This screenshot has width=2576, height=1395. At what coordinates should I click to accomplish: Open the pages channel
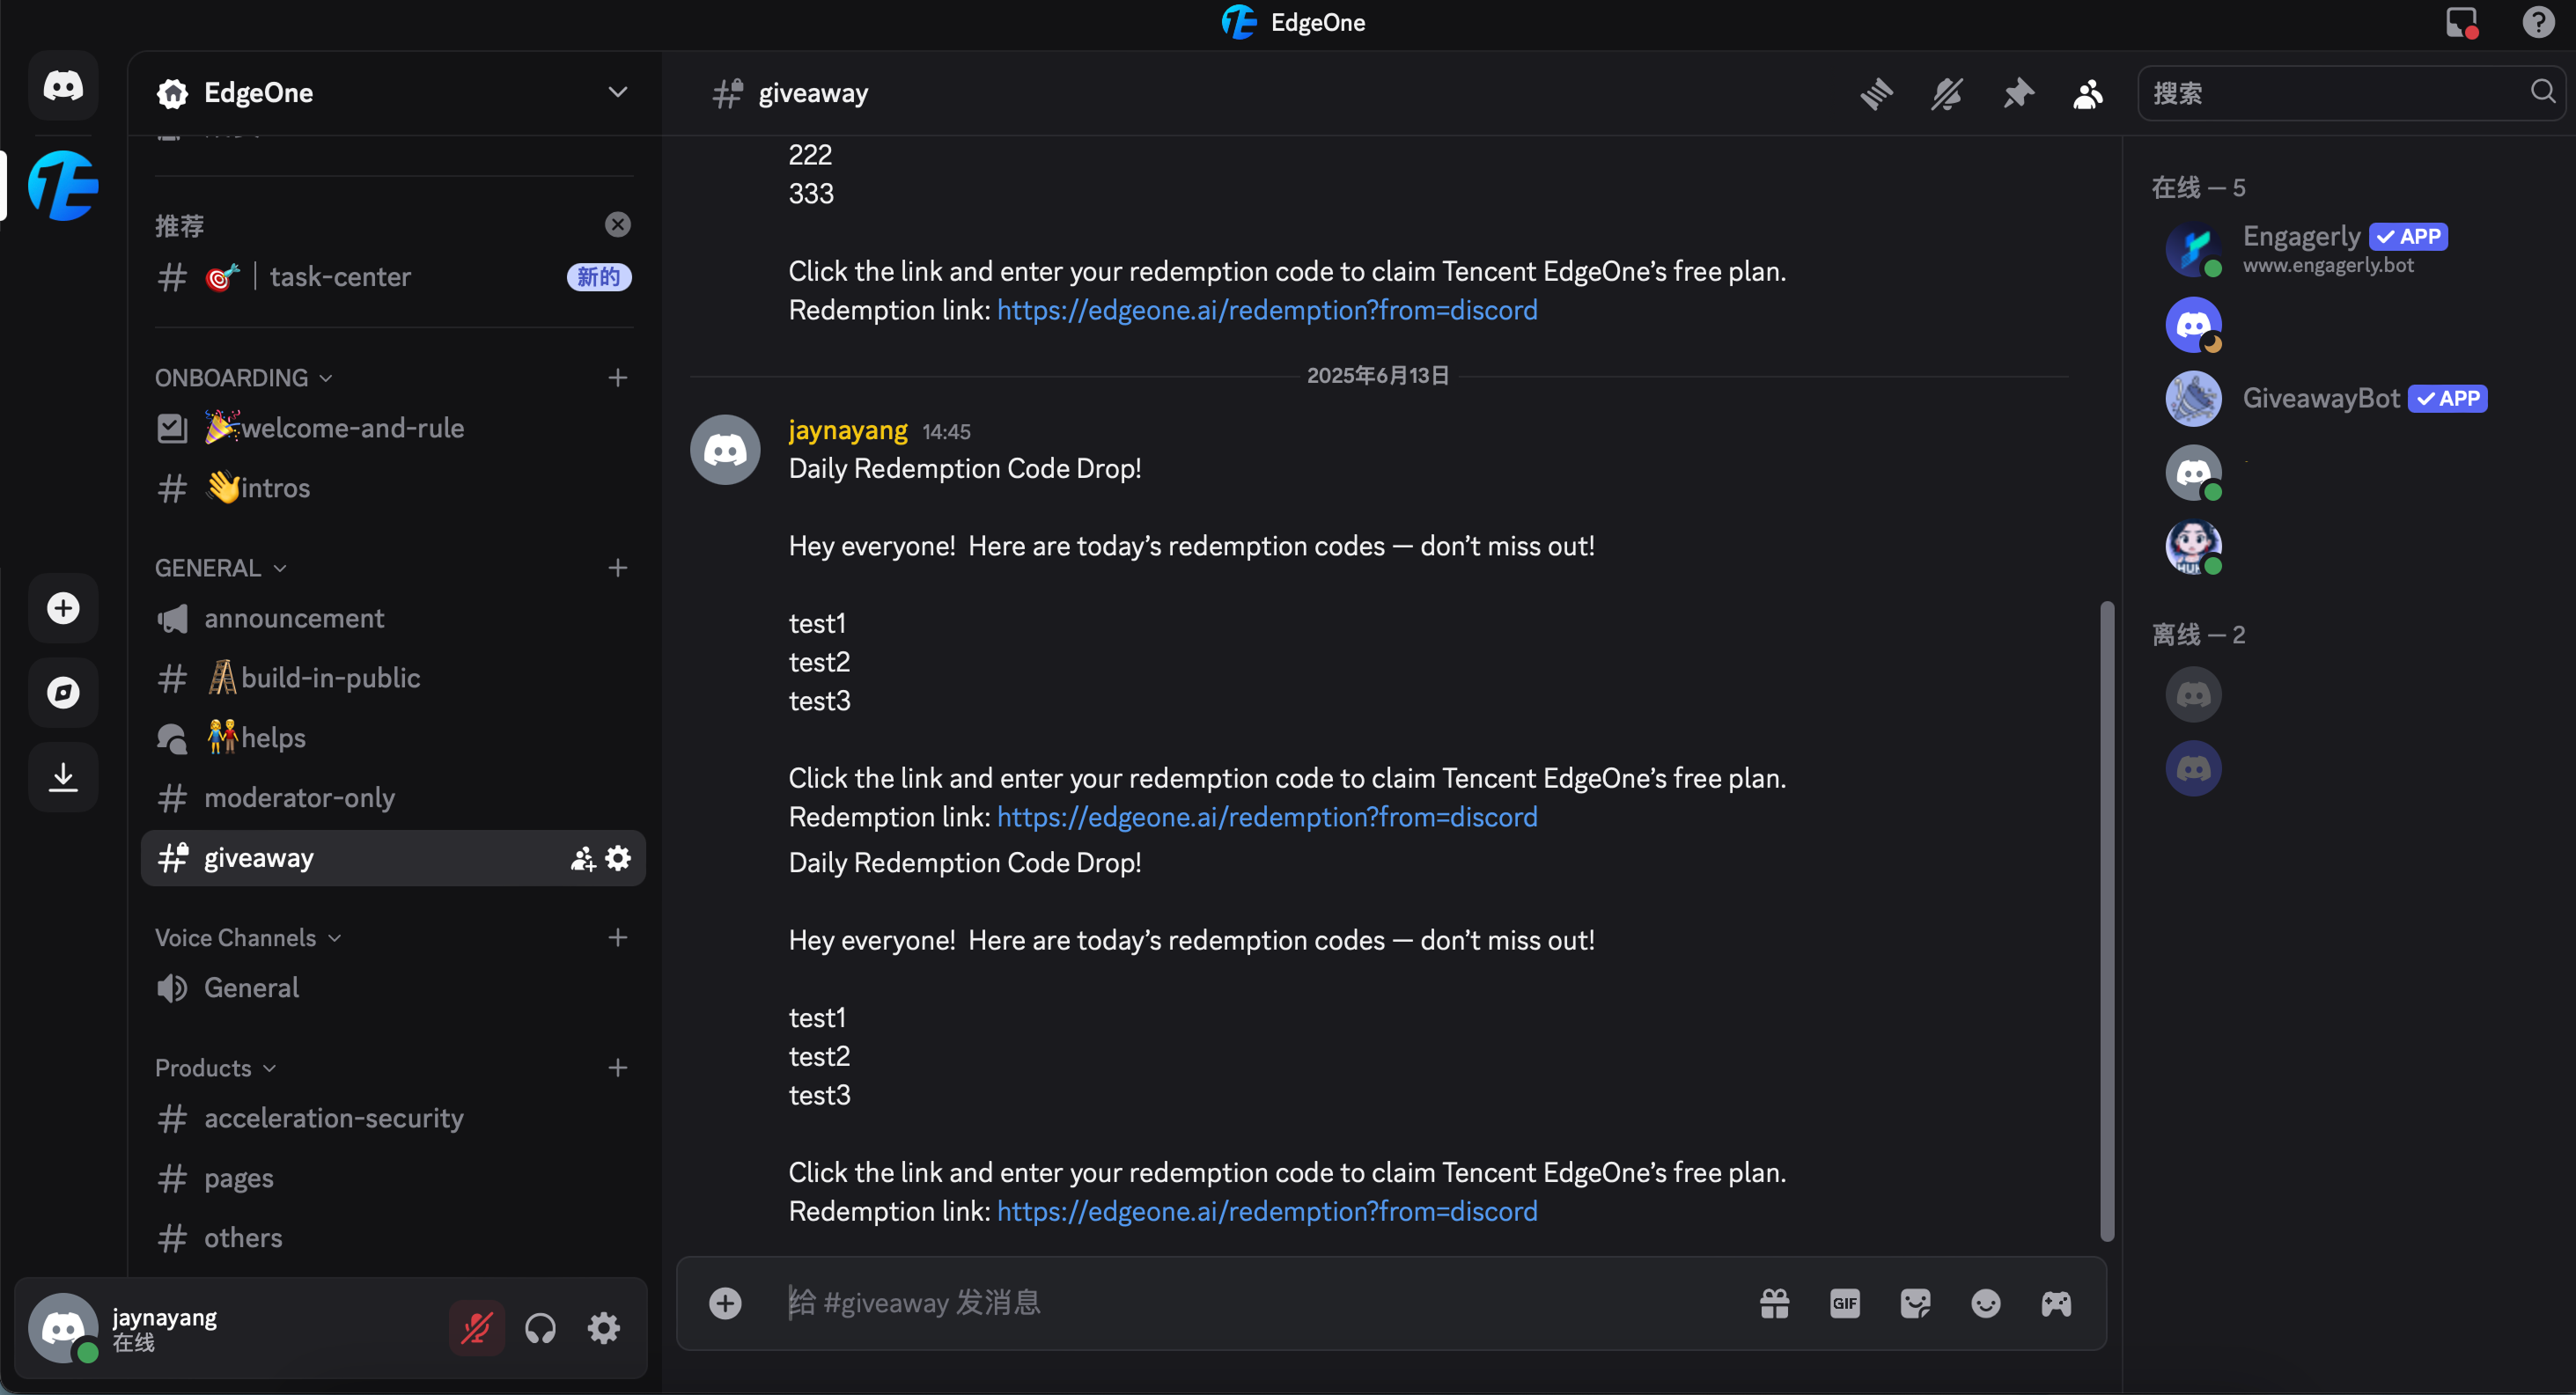[x=394, y=1178]
